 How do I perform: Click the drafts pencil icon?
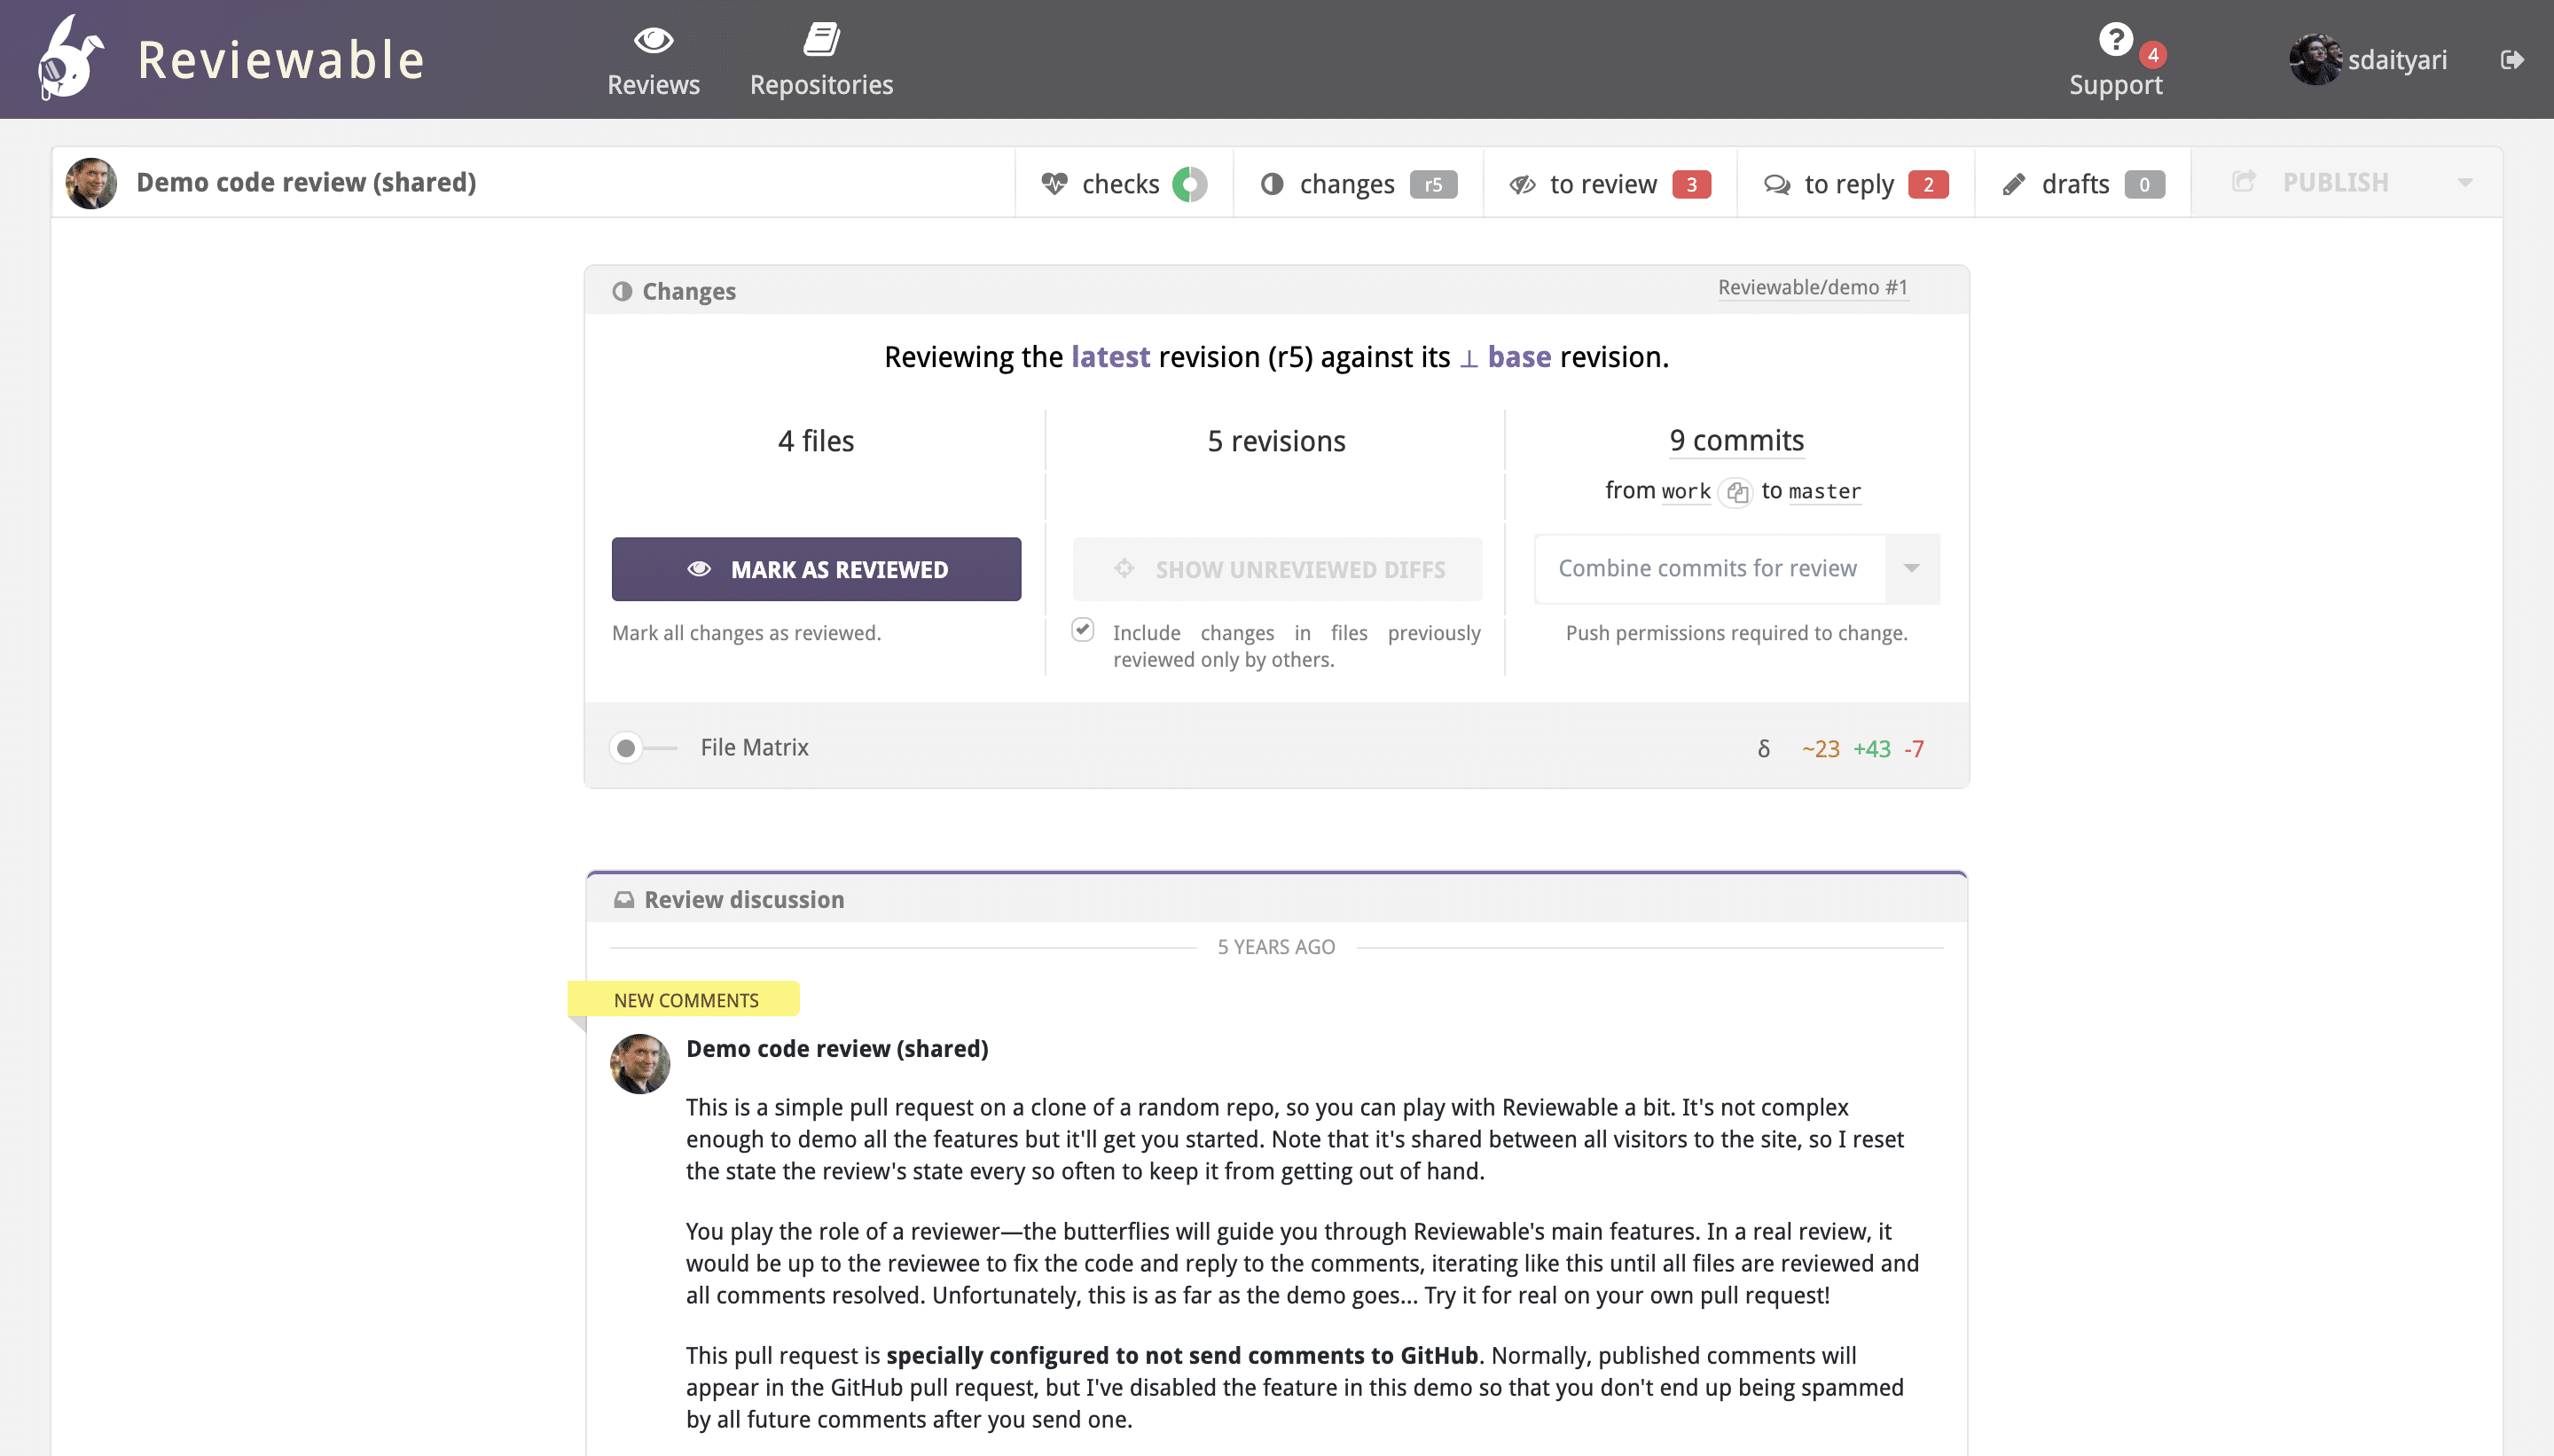[x=2014, y=181]
